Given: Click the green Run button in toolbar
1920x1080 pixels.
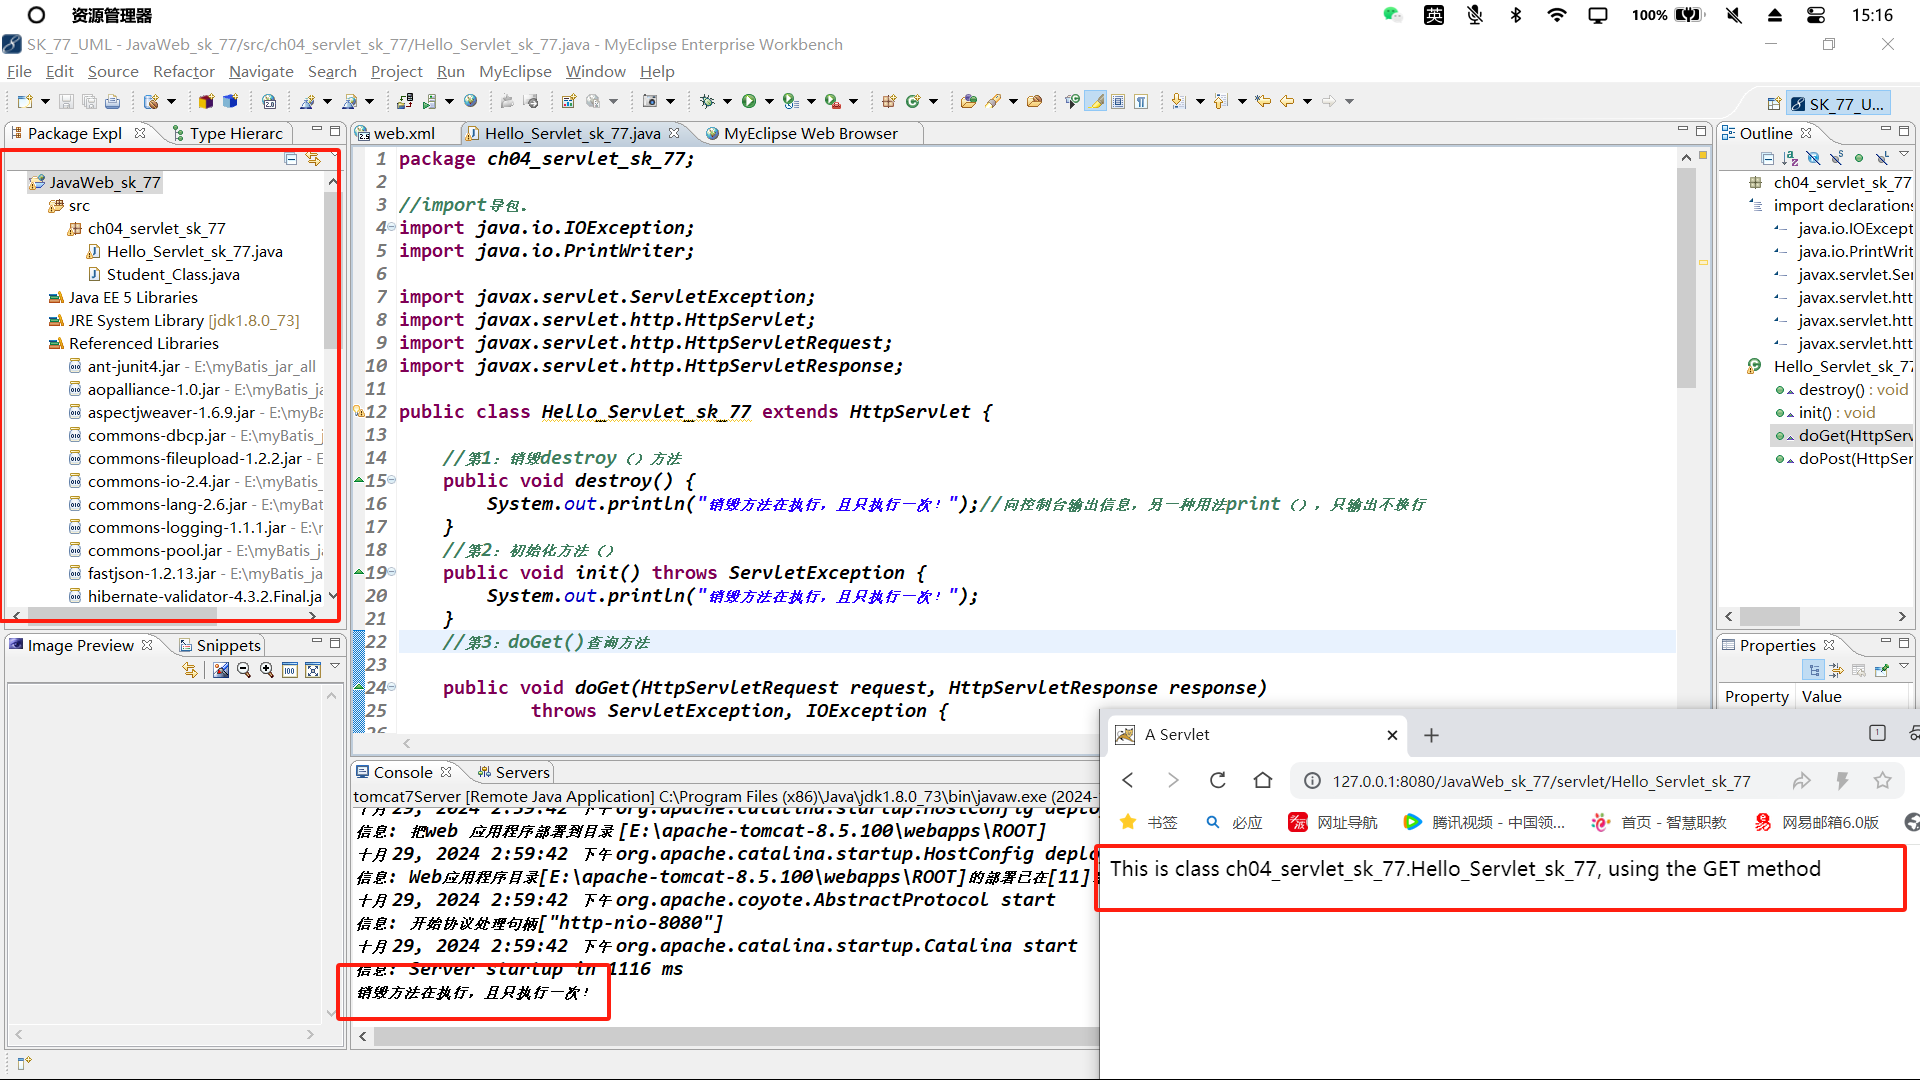Looking at the screenshot, I should [x=749, y=101].
